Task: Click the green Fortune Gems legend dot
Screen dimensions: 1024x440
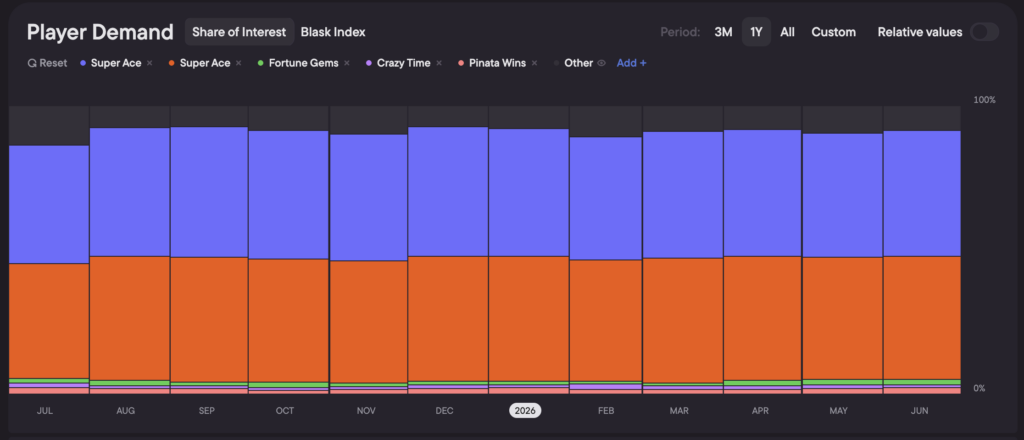Action: point(261,63)
